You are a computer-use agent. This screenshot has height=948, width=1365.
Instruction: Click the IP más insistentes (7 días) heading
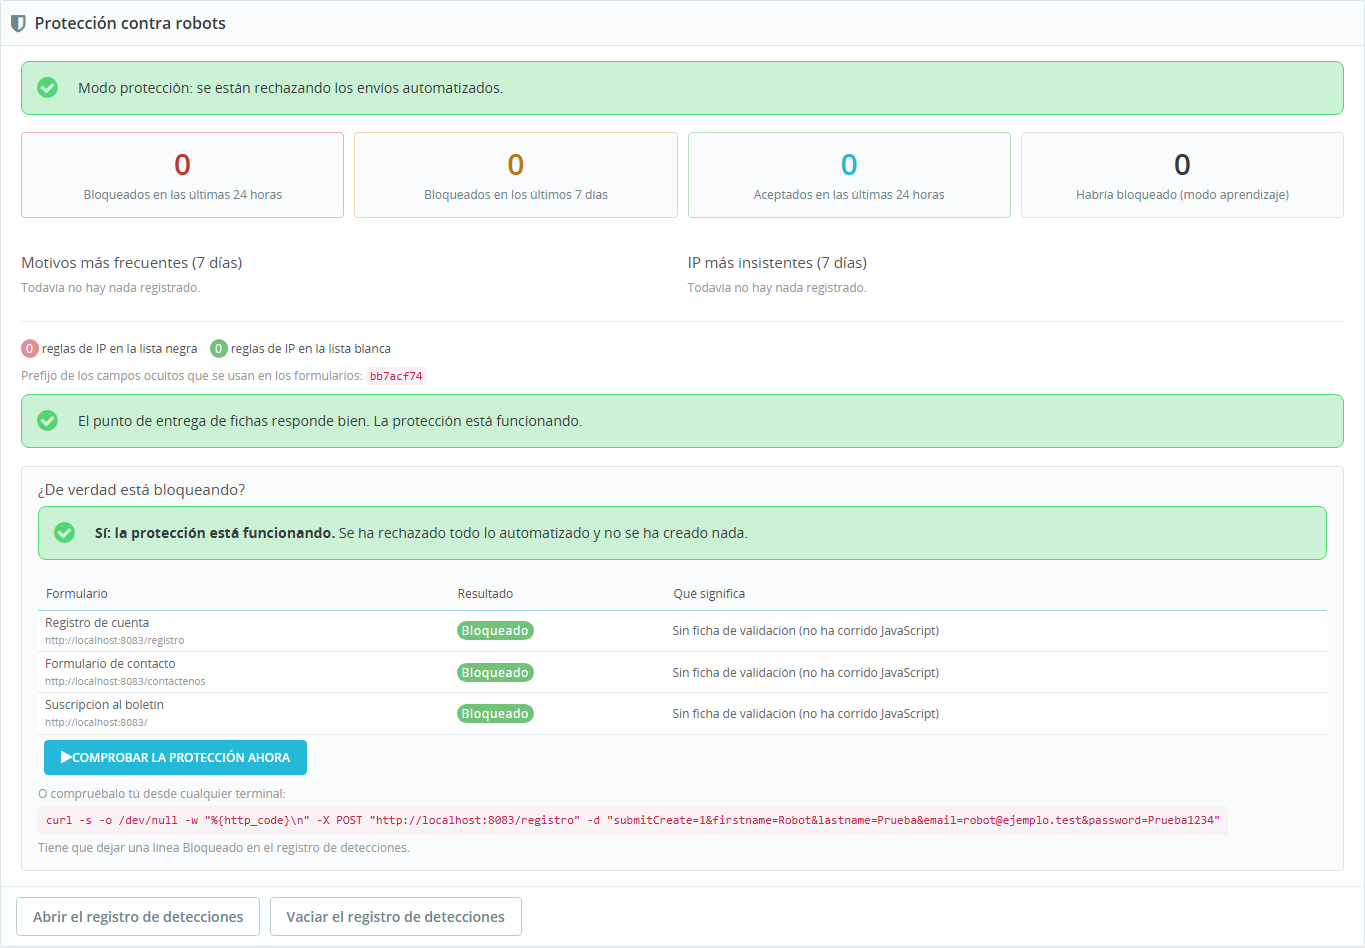(x=777, y=263)
